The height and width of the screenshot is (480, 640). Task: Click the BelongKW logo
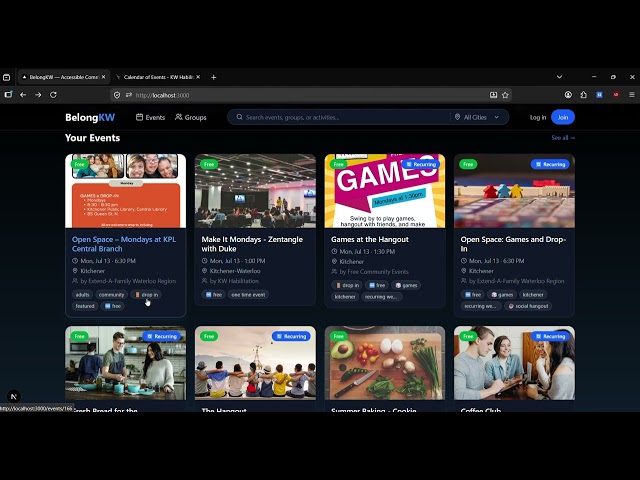pos(90,118)
